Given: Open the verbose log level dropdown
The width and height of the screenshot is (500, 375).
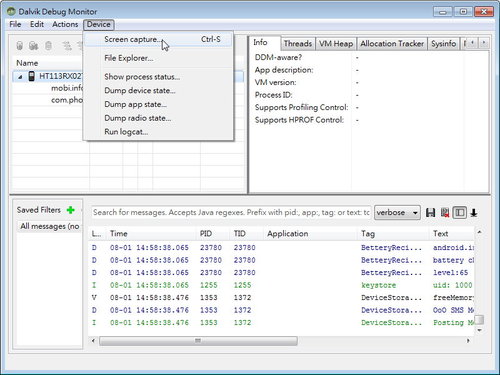Looking at the screenshot, I should coord(397,213).
